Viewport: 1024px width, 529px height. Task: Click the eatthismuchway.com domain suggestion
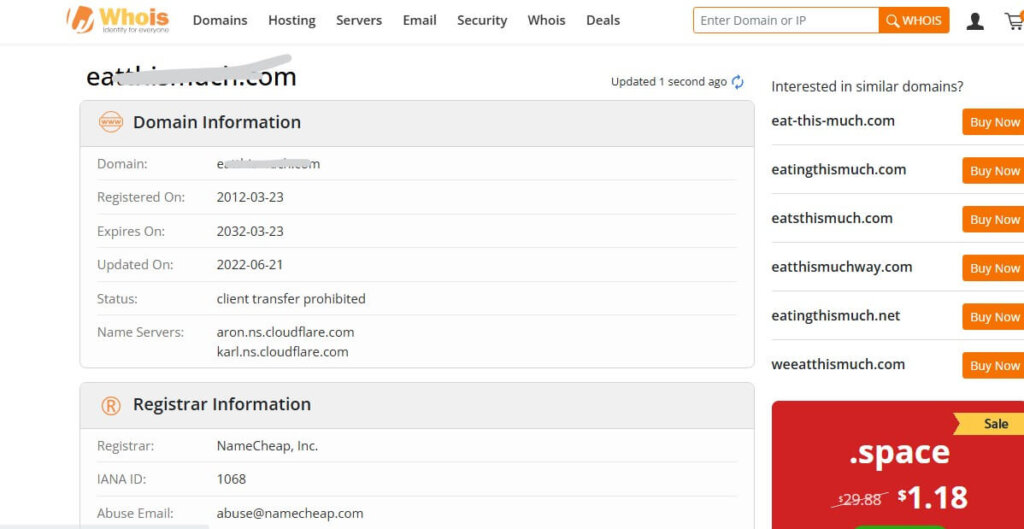(841, 267)
